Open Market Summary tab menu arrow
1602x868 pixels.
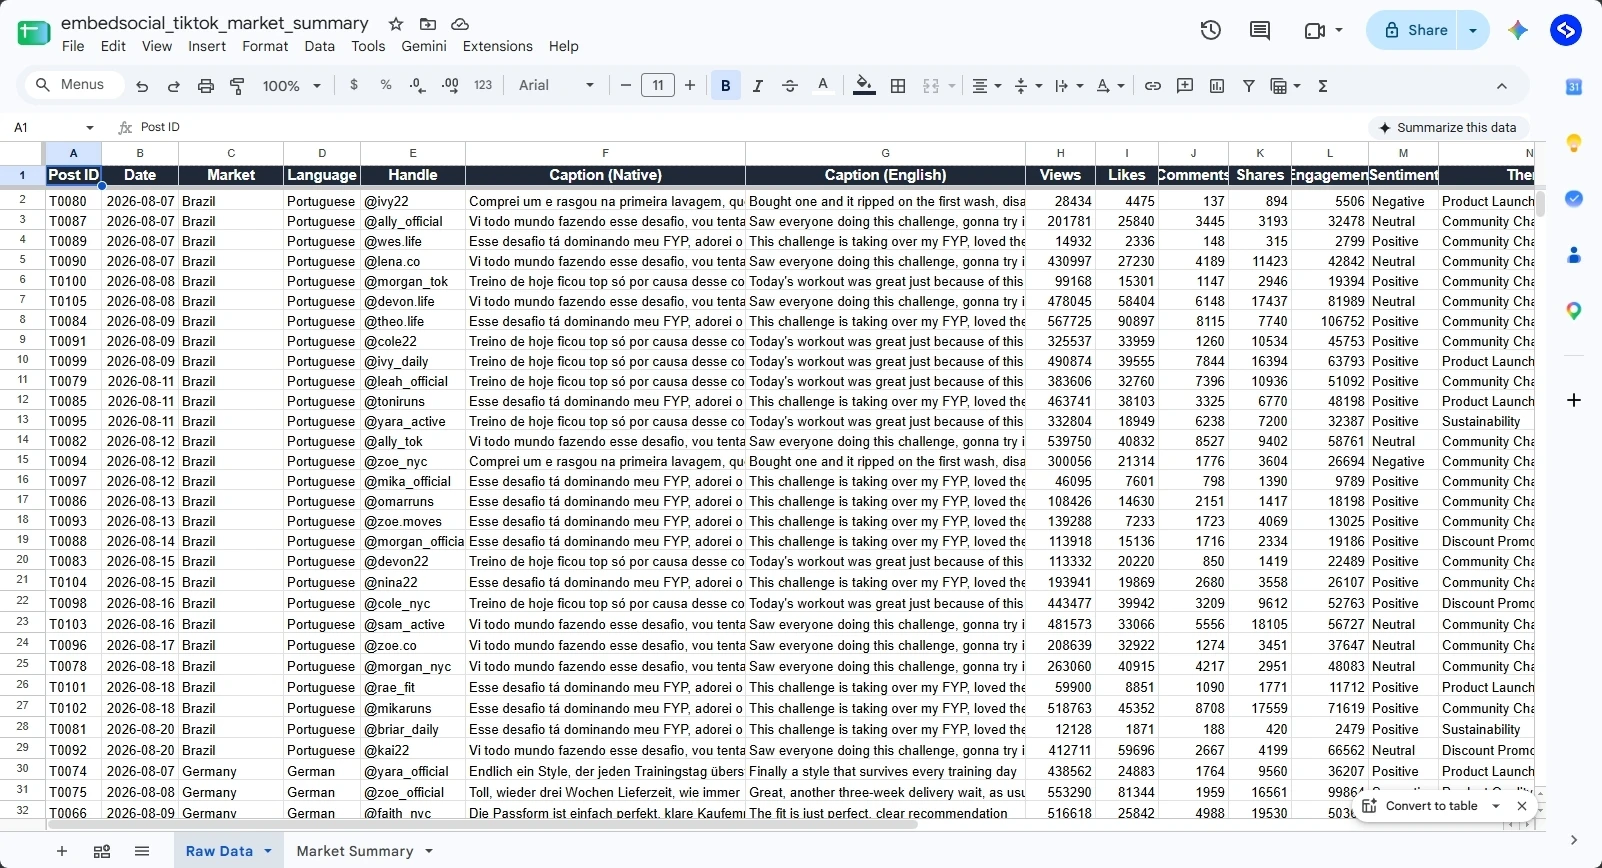tap(429, 851)
